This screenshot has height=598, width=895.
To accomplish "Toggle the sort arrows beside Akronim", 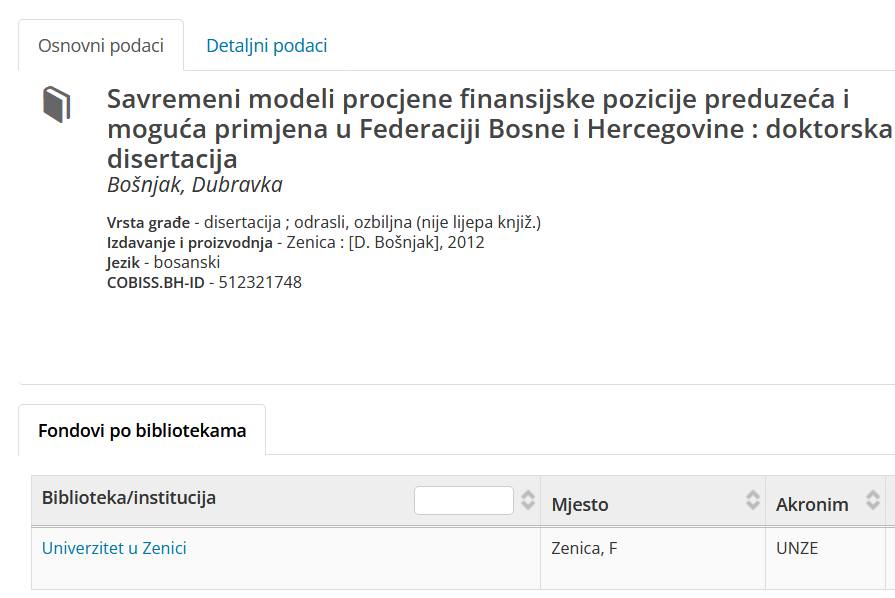I will point(873,501).
